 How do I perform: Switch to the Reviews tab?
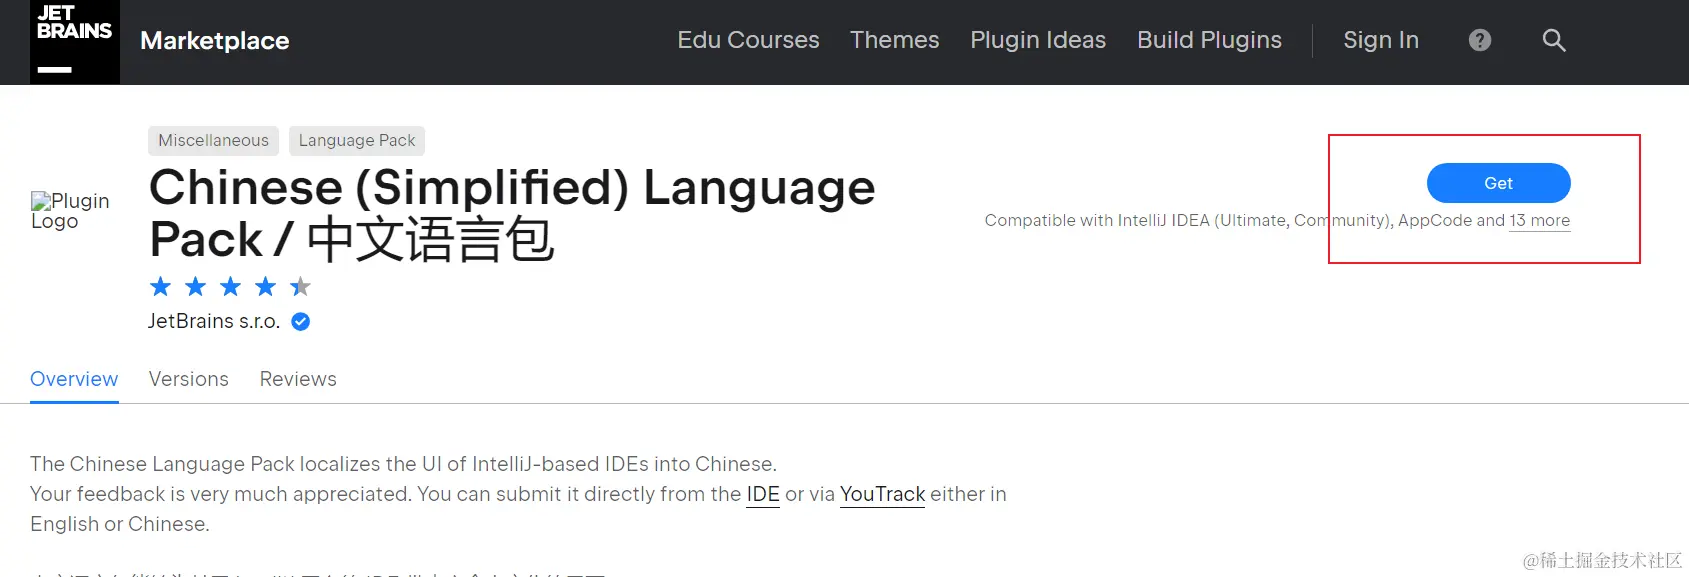tap(298, 379)
